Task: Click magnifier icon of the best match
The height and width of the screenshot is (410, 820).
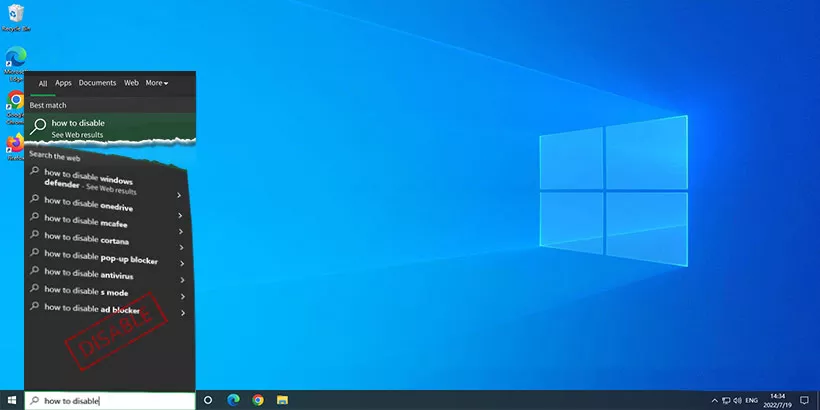Action: [38, 127]
